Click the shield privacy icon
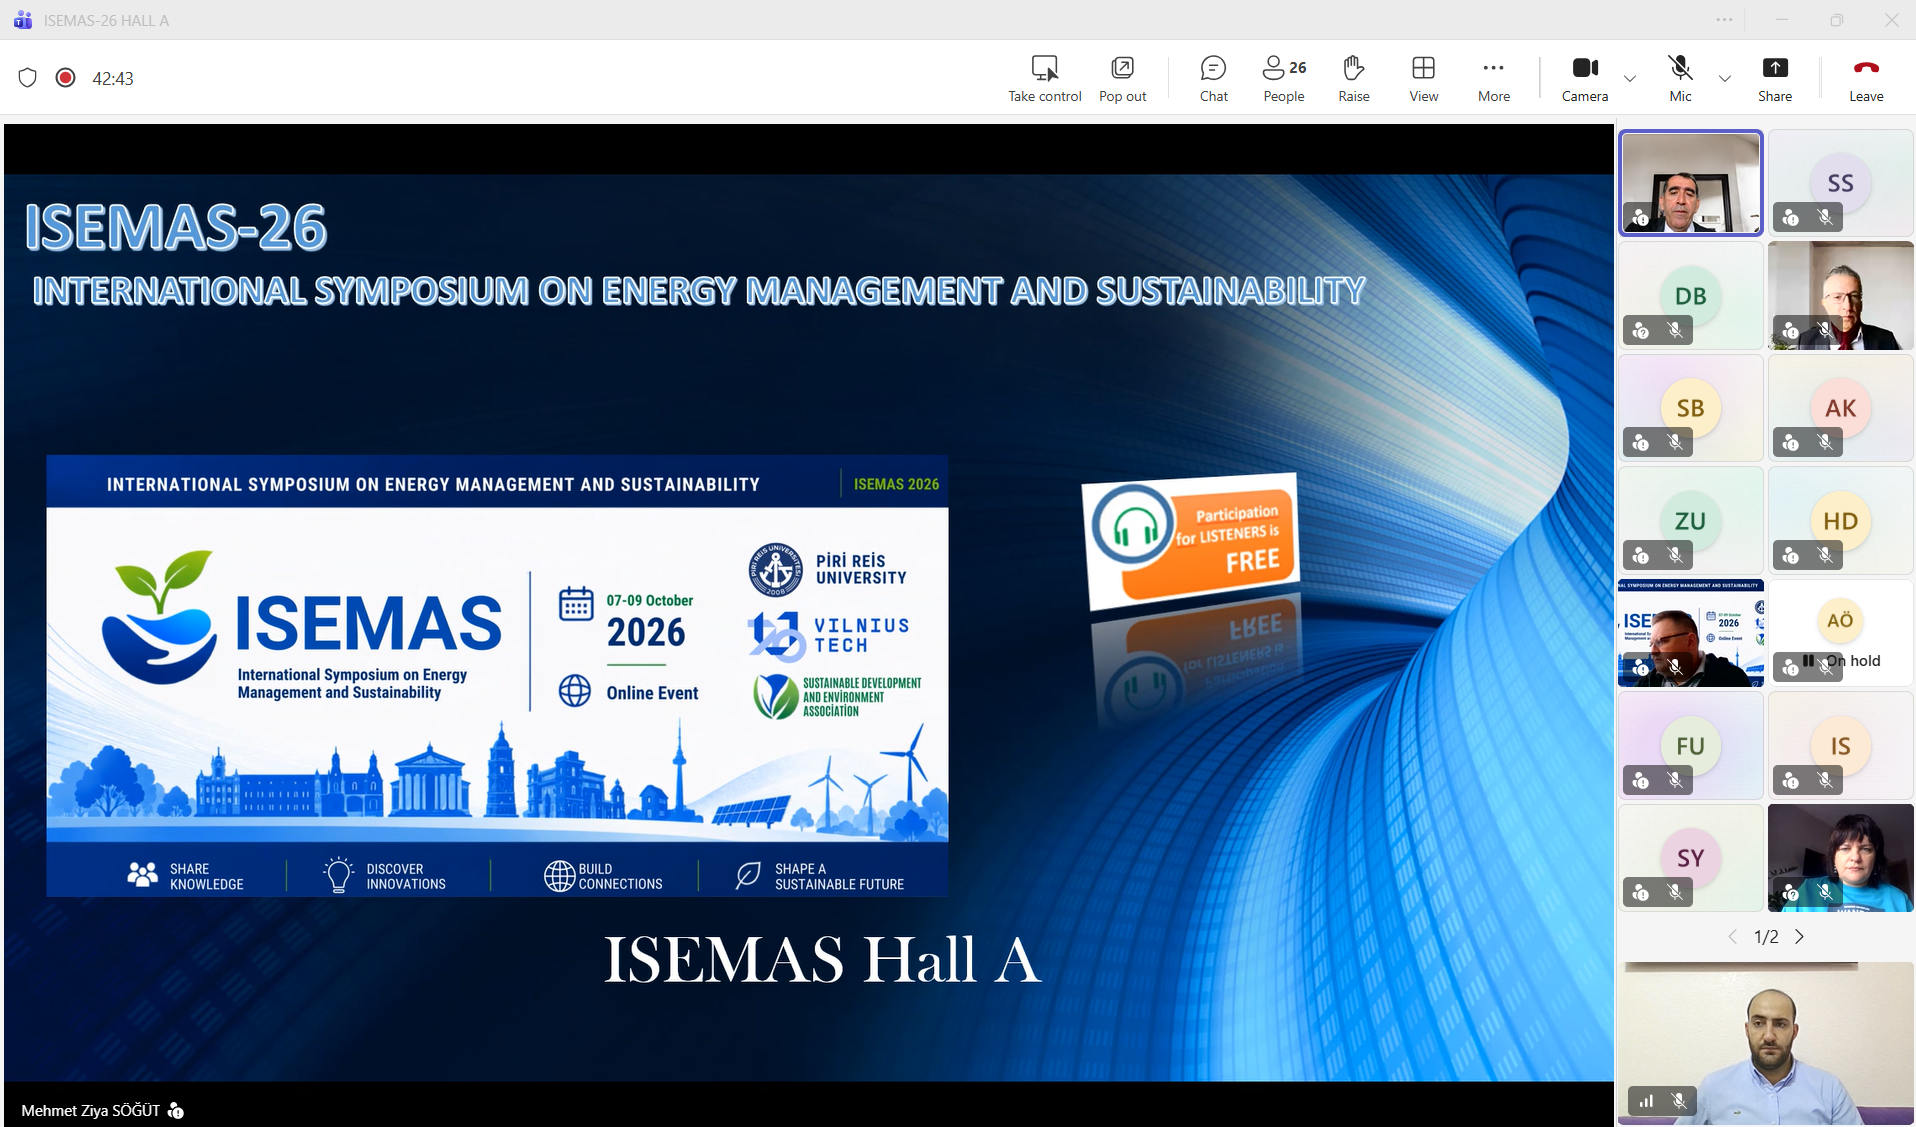This screenshot has height=1127, width=1916. pos(27,78)
